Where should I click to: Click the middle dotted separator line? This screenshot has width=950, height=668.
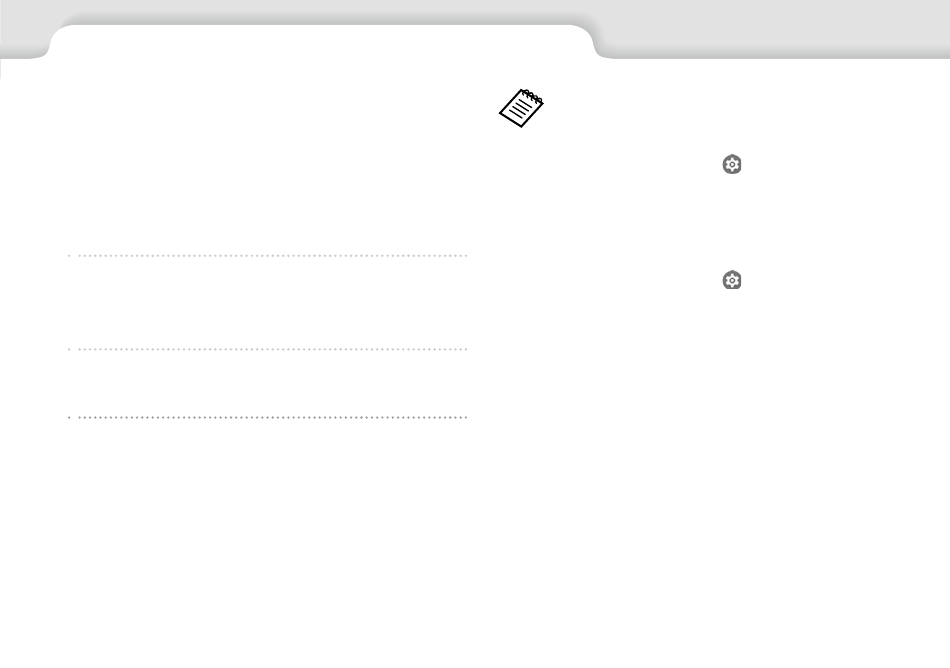[x=267, y=349]
